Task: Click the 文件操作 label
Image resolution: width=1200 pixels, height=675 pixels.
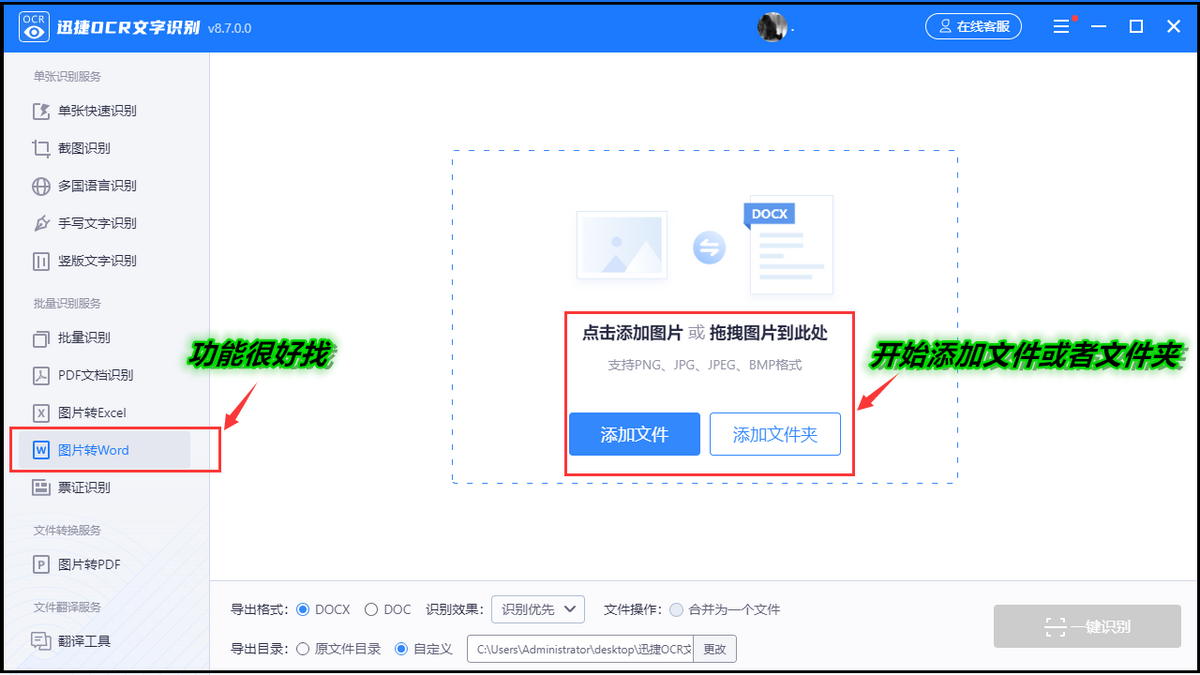Action: [x=632, y=609]
